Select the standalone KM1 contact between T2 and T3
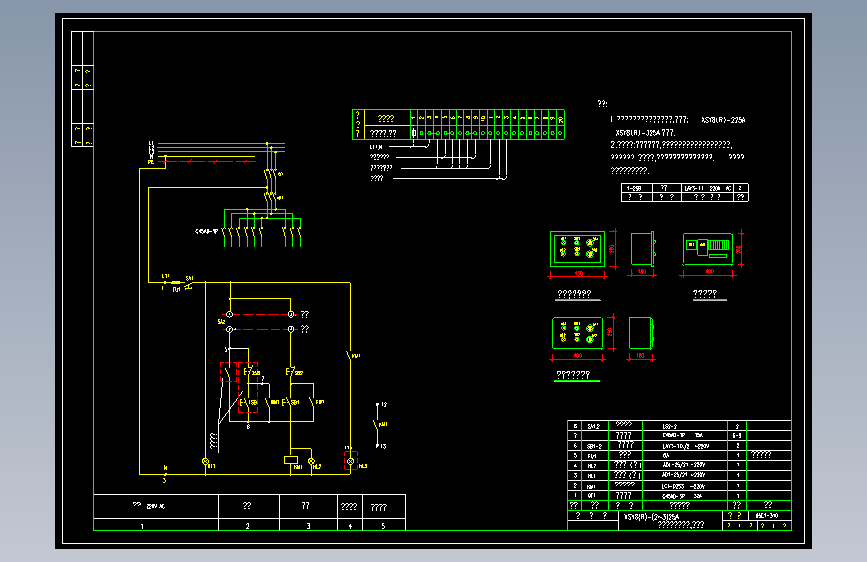Image resolution: width=867 pixels, height=562 pixels. (377, 425)
